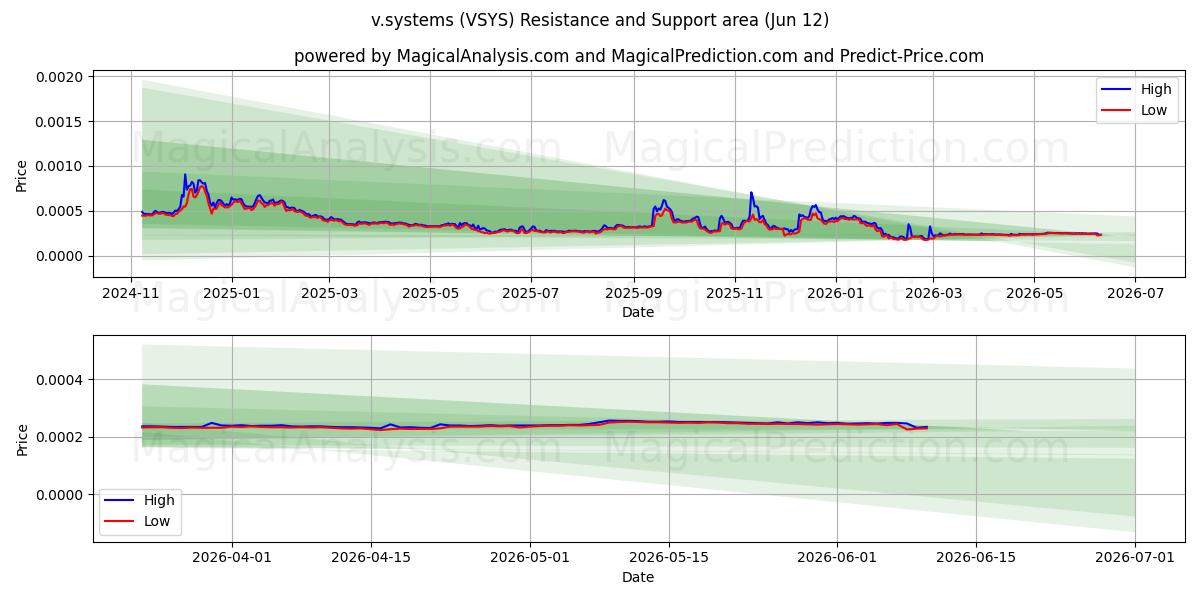Click 'Low' in the top chart legend
1200x600 pixels.
(1154, 110)
